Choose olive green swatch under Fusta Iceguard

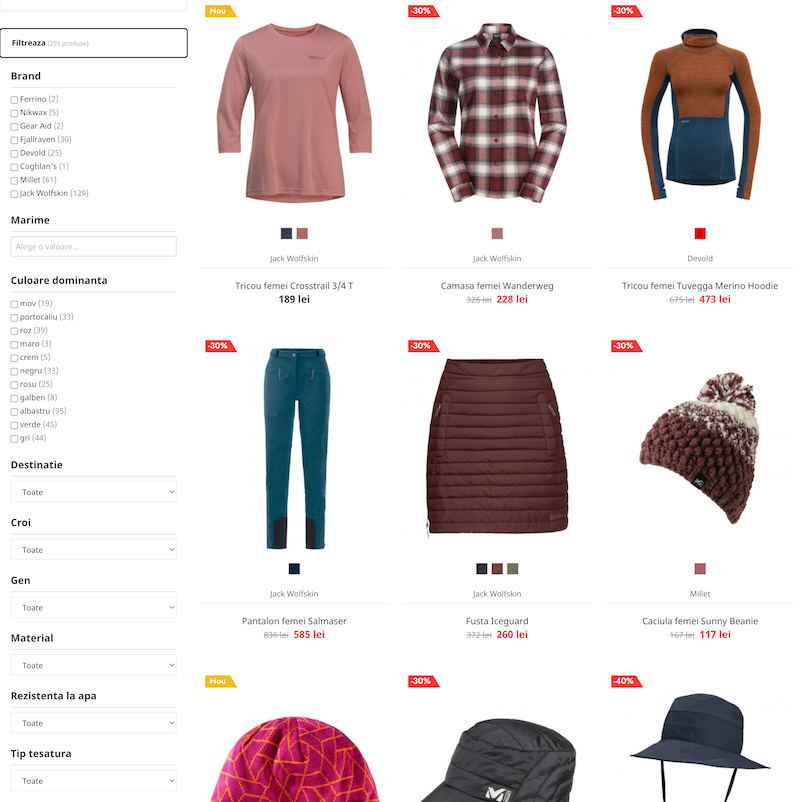pyautogui.click(x=513, y=569)
